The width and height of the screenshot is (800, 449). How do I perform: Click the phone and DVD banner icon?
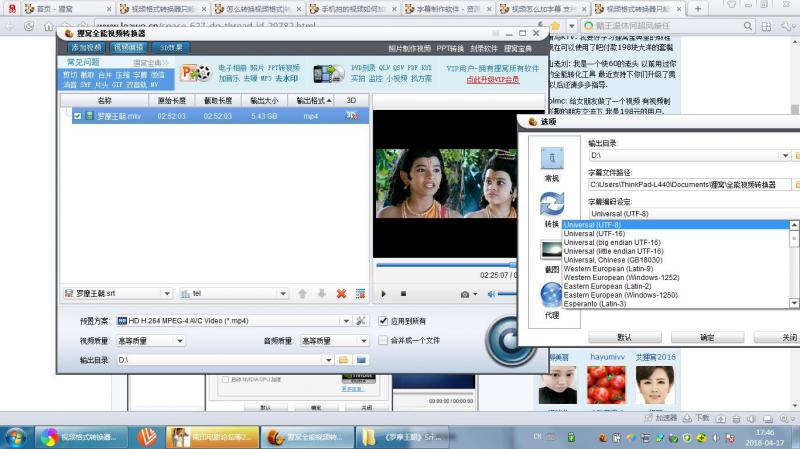point(329,73)
